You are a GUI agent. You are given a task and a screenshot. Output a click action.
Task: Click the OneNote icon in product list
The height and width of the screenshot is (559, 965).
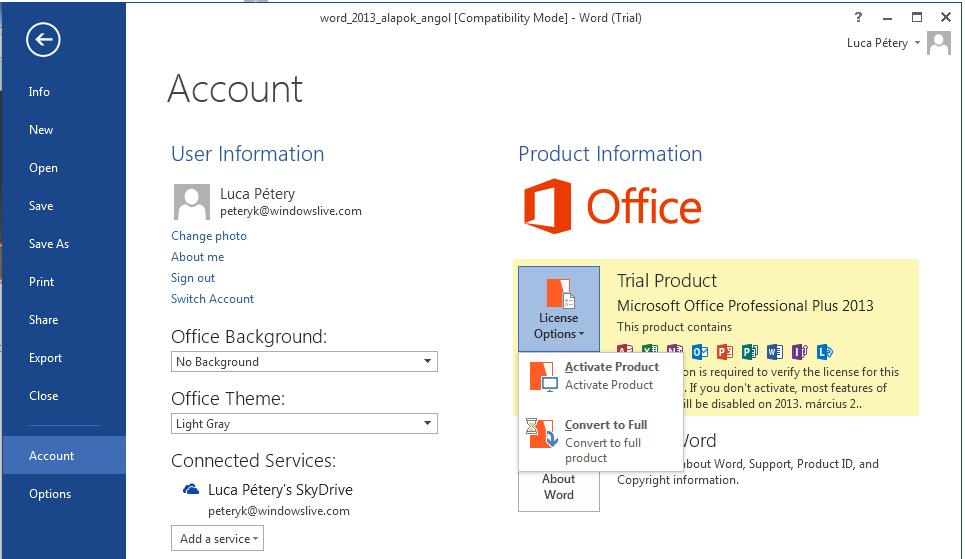(x=675, y=348)
